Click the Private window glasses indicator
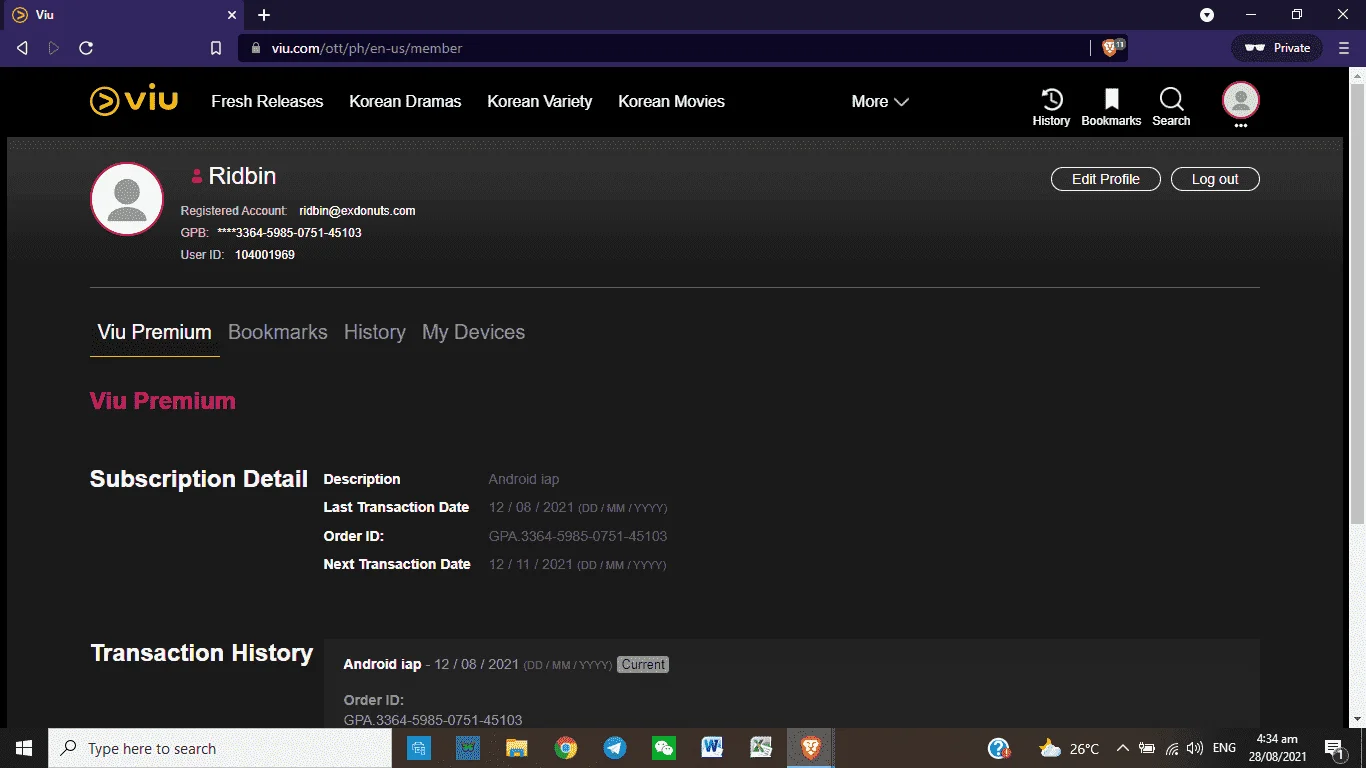The width and height of the screenshot is (1366, 768). pos(1277,48)
